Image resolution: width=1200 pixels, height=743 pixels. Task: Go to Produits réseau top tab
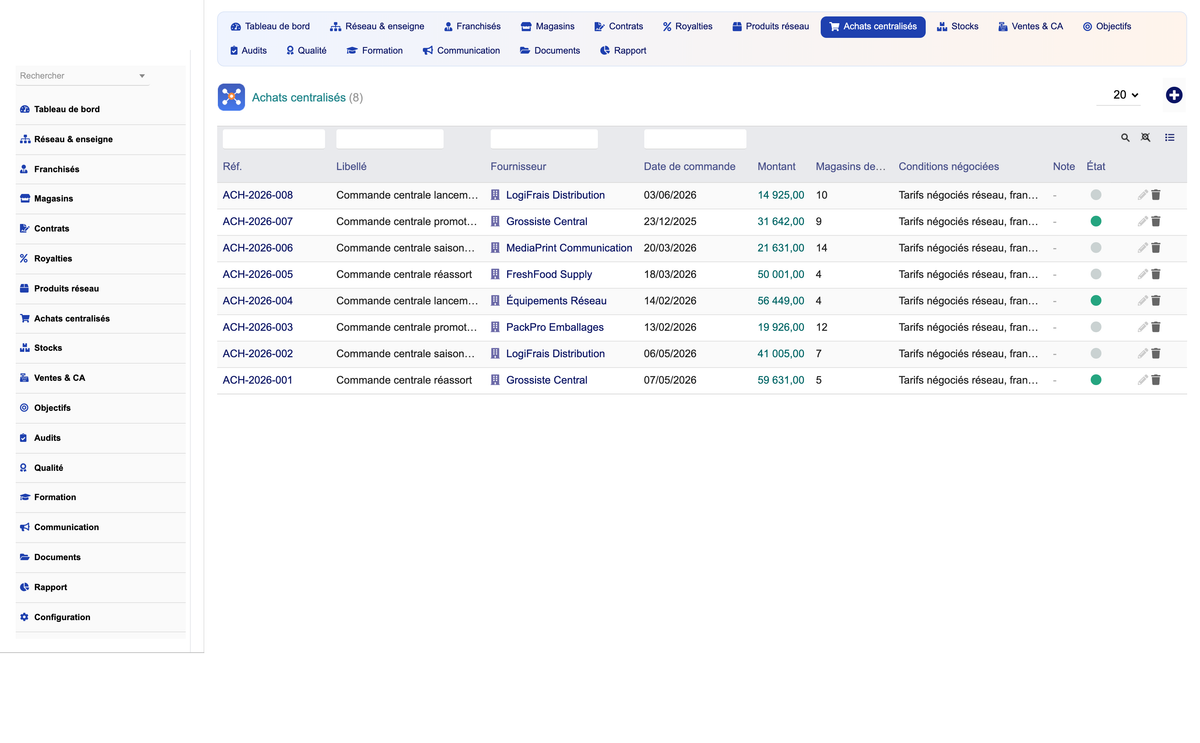[771, 26]
